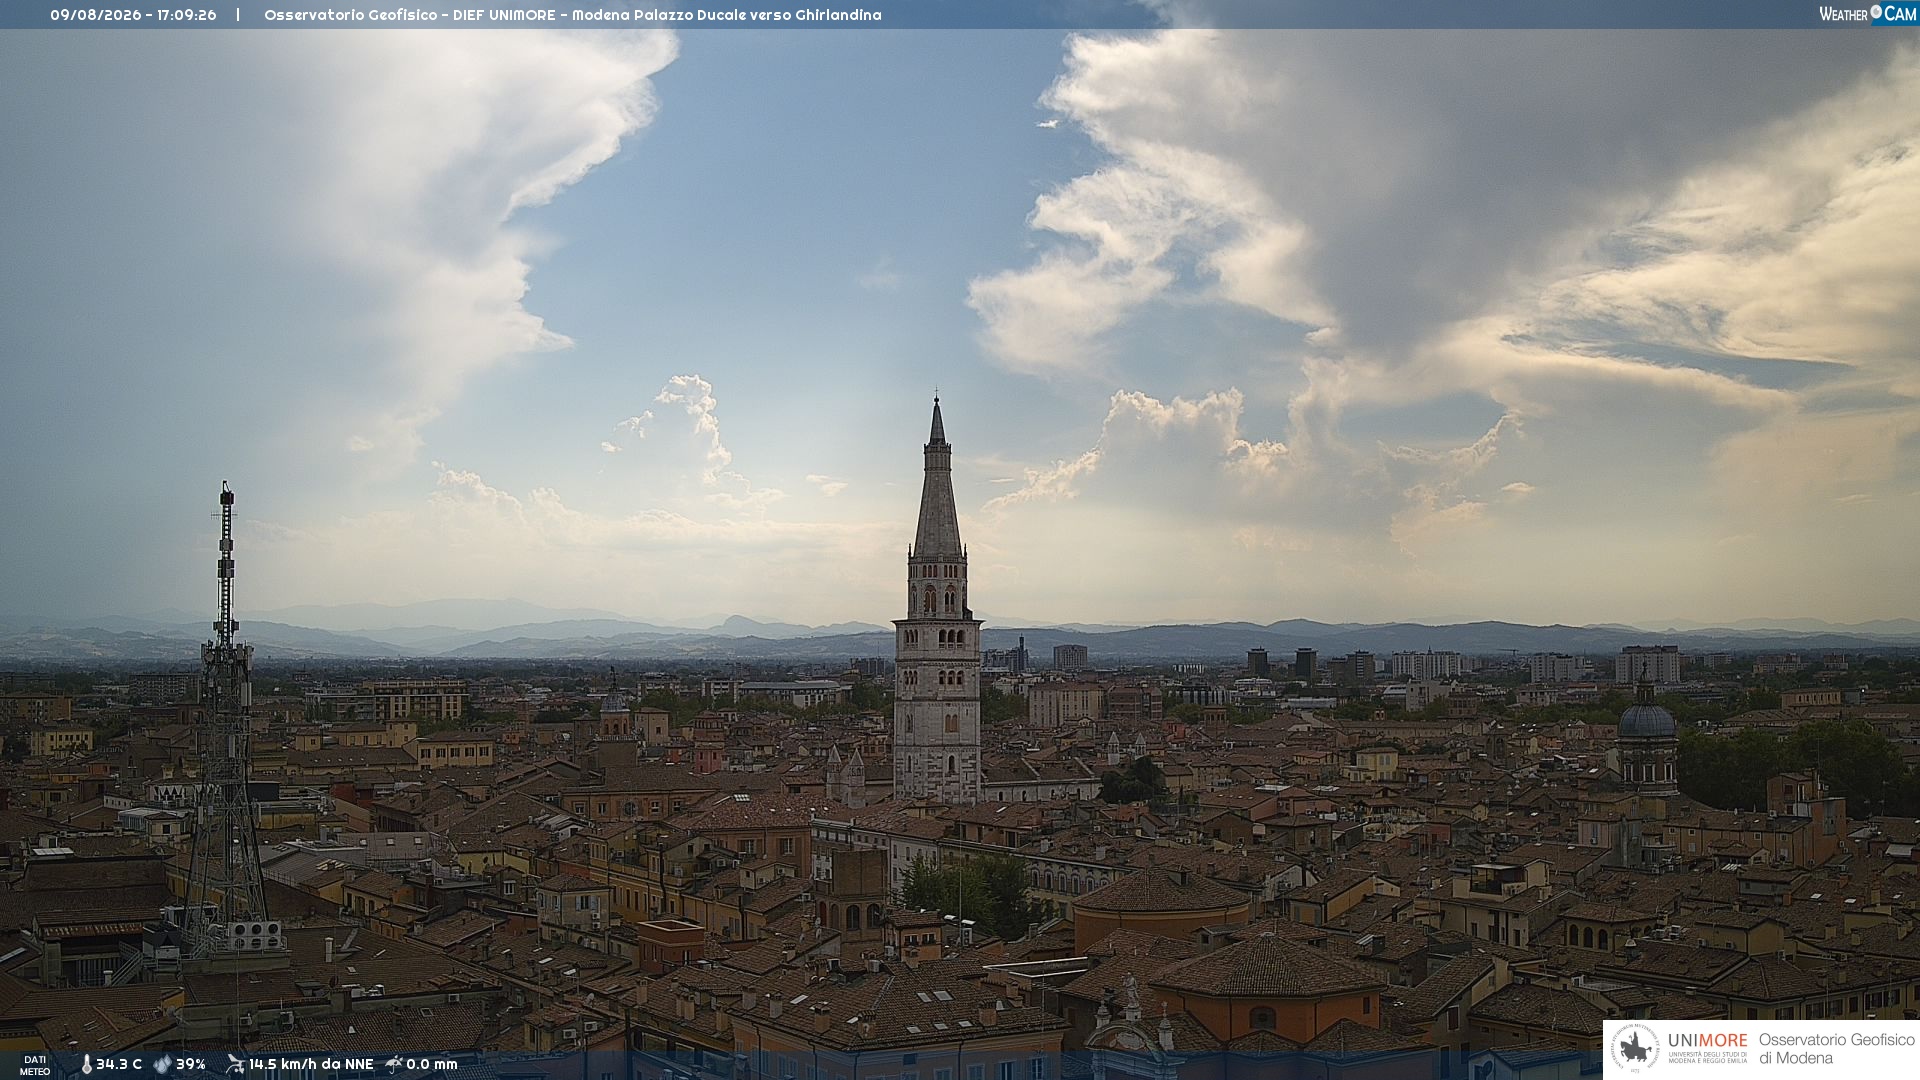This screenshot has height=1080, width=1920.
Task: Click the humidity water drops icon
Action: [163, 1064]
